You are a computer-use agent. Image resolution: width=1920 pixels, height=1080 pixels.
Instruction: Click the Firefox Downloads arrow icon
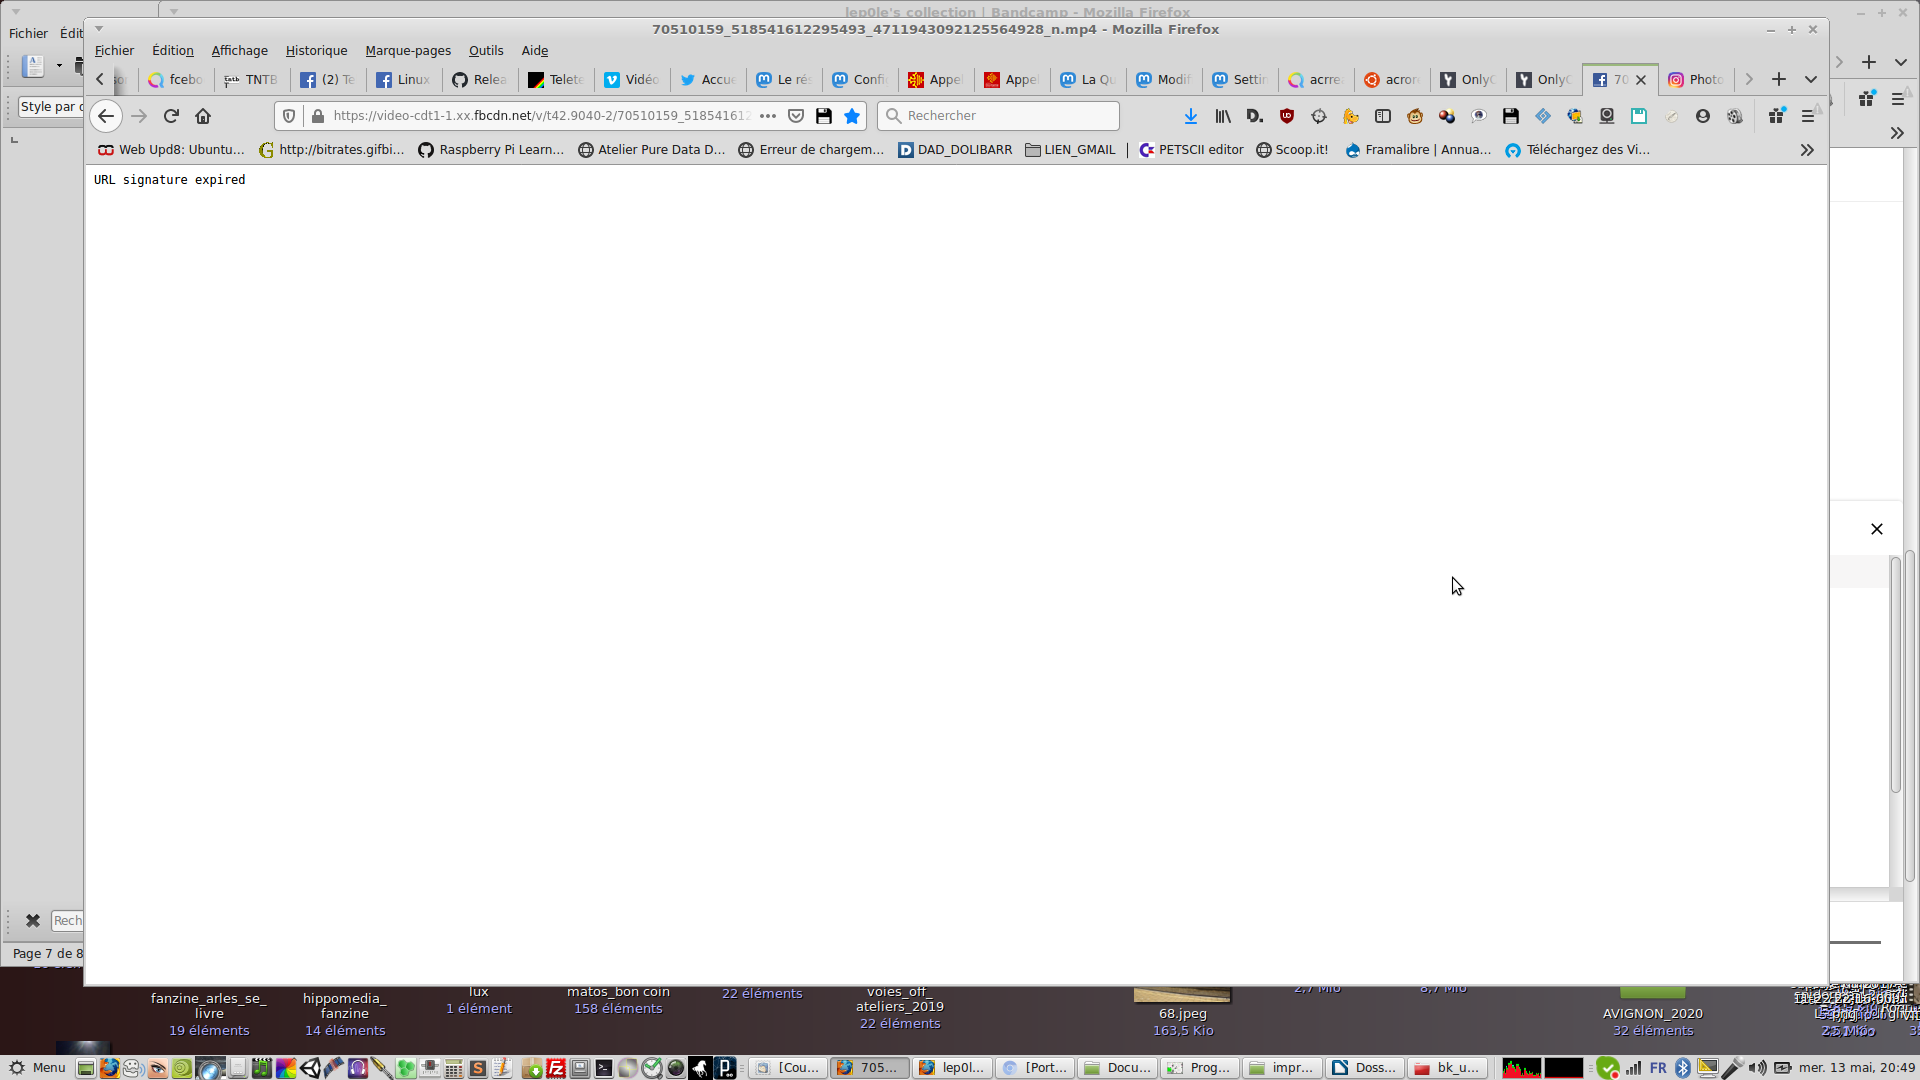[x=1190, y=116]
